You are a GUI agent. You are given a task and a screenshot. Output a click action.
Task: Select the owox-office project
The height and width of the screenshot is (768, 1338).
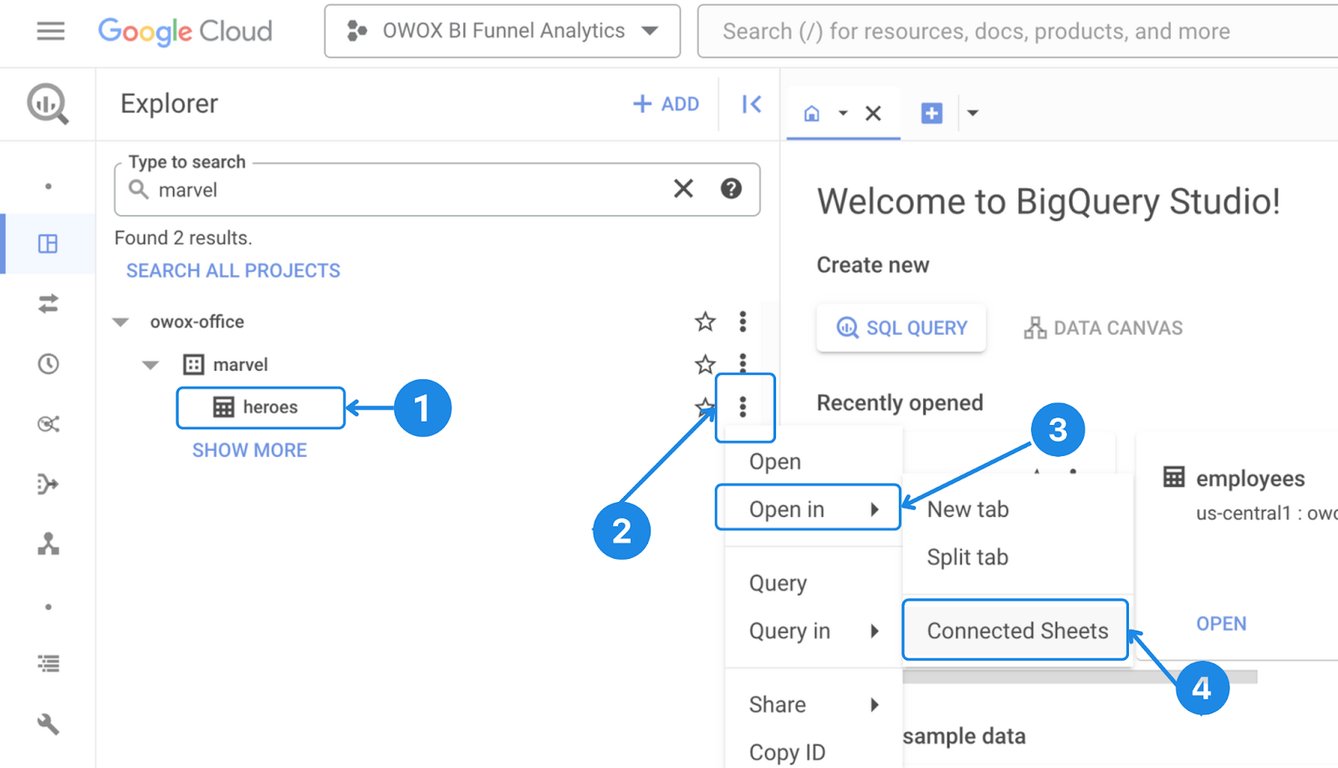click(197, 322)
